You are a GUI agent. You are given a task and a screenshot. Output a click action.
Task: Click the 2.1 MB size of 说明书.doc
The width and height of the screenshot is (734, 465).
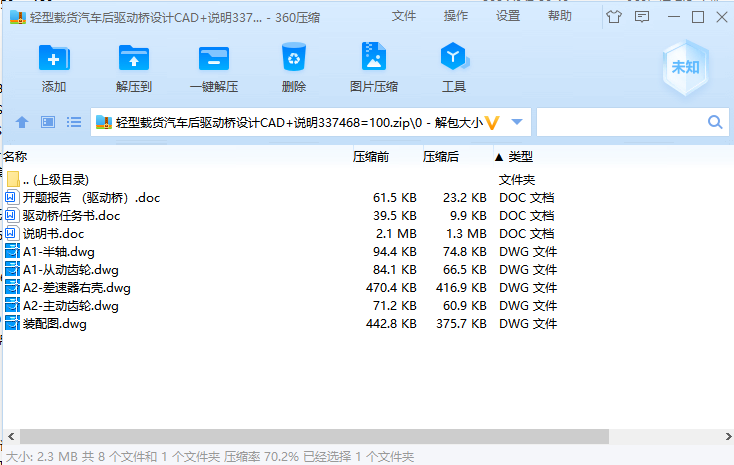coord(396,234)
